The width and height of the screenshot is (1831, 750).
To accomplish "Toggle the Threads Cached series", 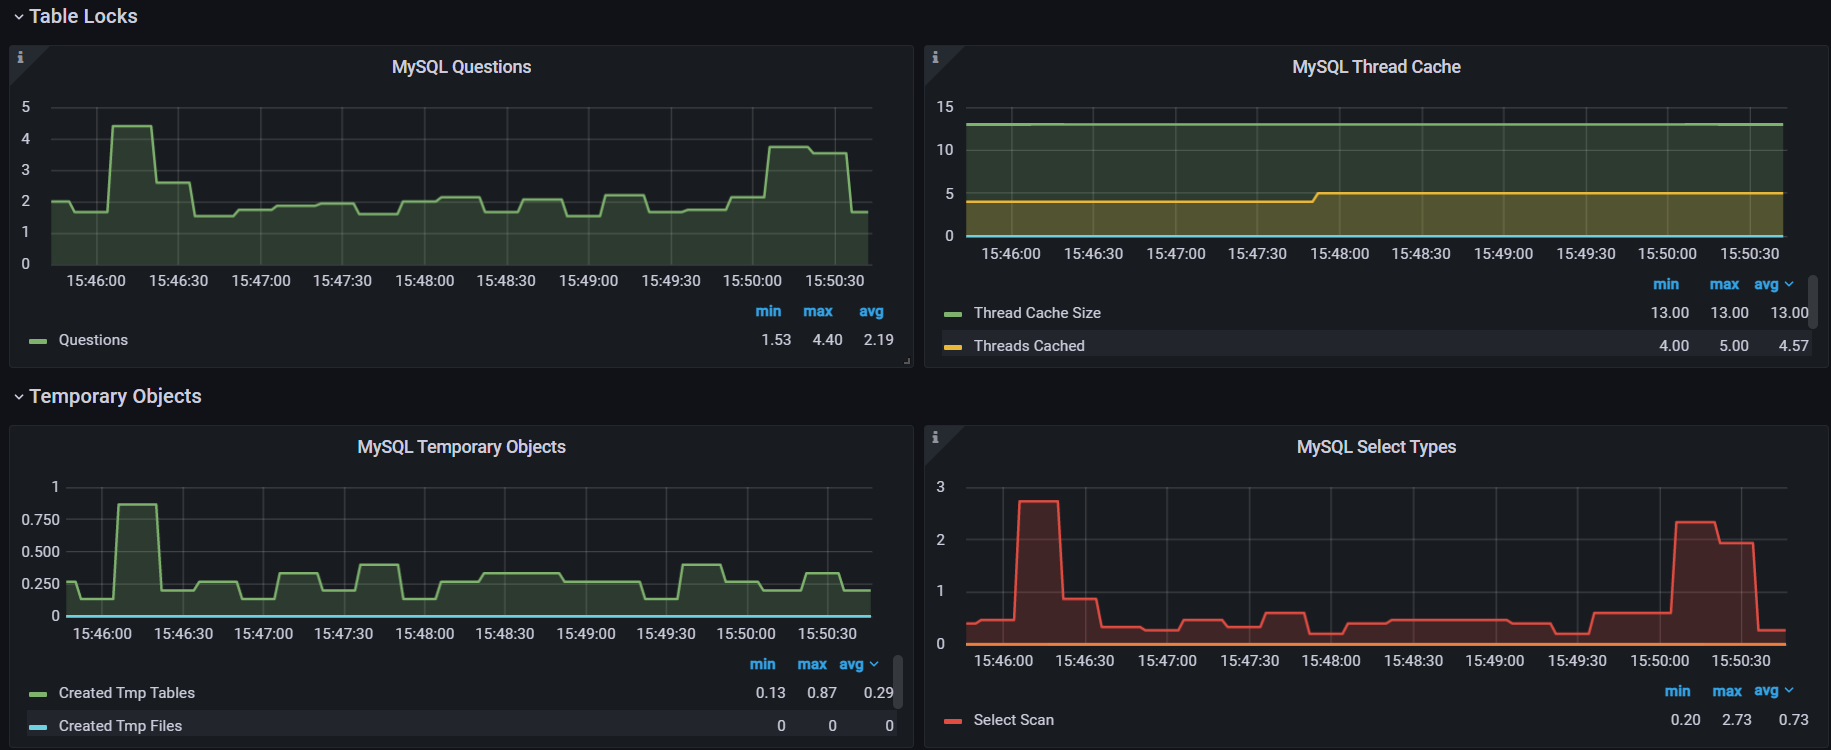I will click(1029, 346).
